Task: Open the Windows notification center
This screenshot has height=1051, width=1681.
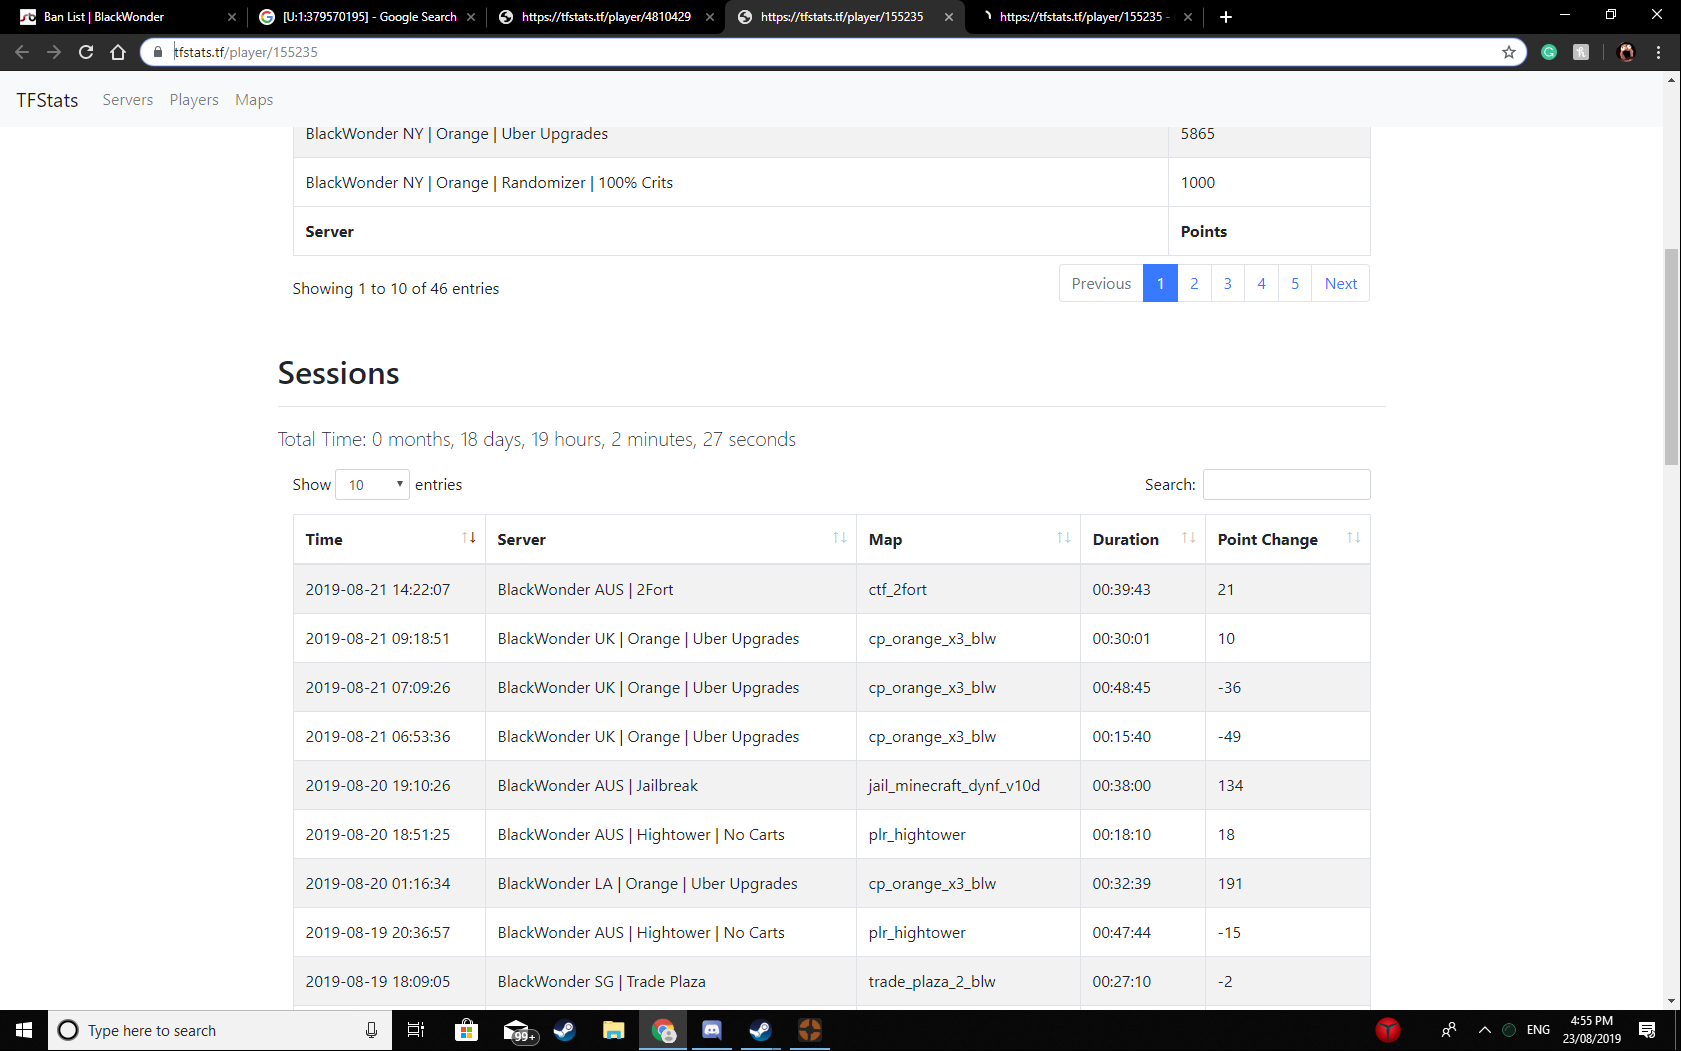Action: 1647,1030
